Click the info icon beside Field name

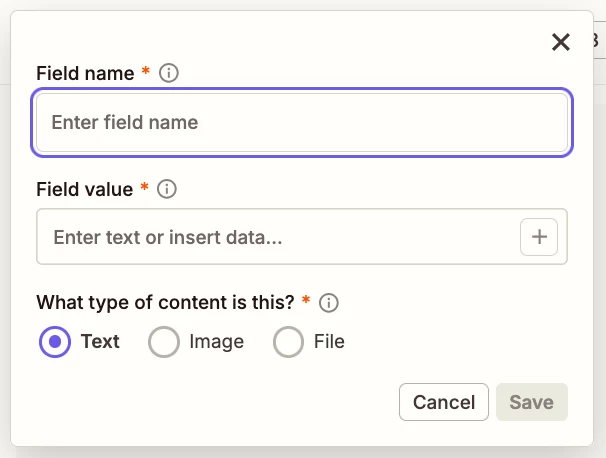click(169, 73)
